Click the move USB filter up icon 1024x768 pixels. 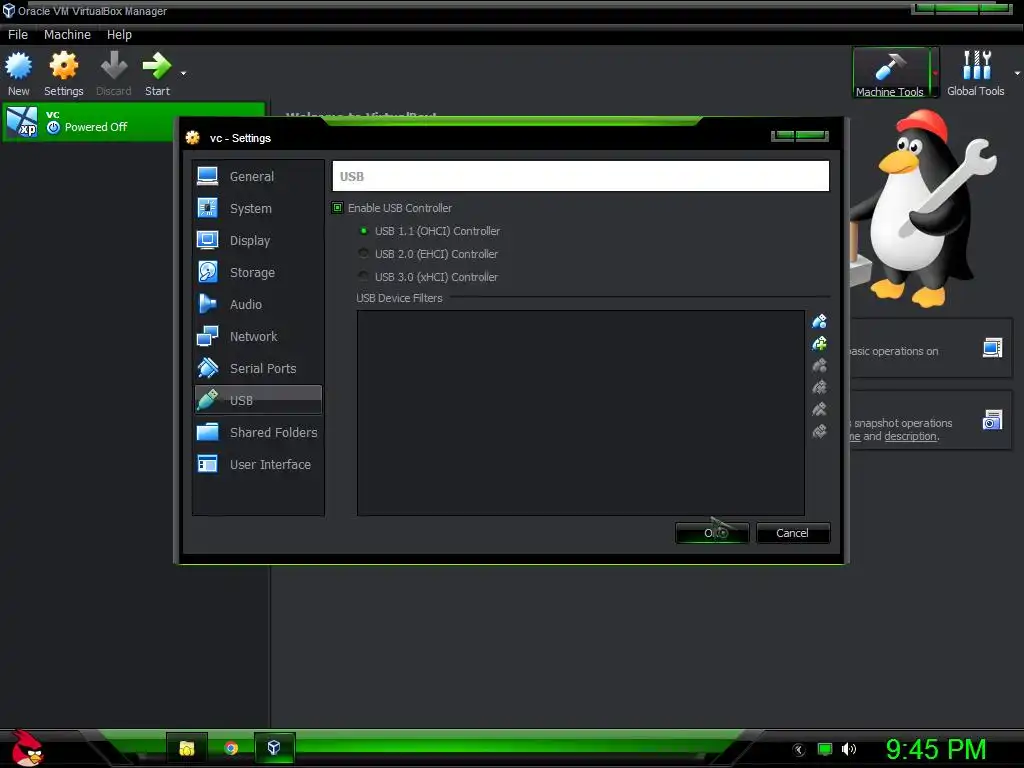click(x=820, y=409)
